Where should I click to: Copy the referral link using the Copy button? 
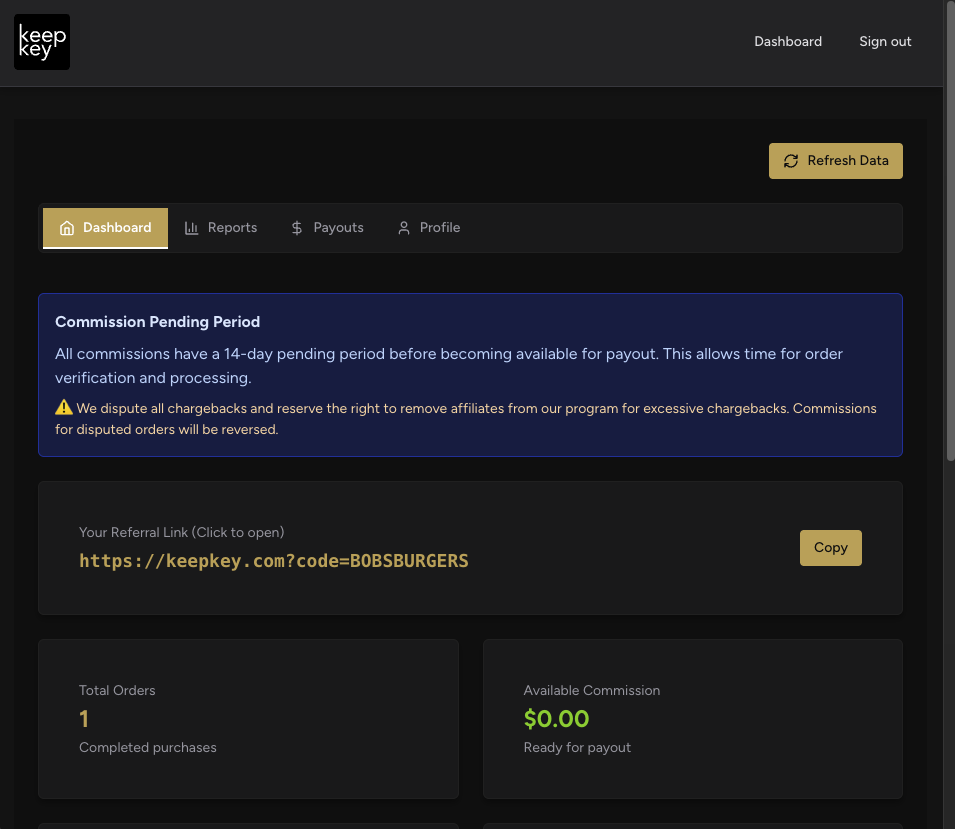click(830, 547)
